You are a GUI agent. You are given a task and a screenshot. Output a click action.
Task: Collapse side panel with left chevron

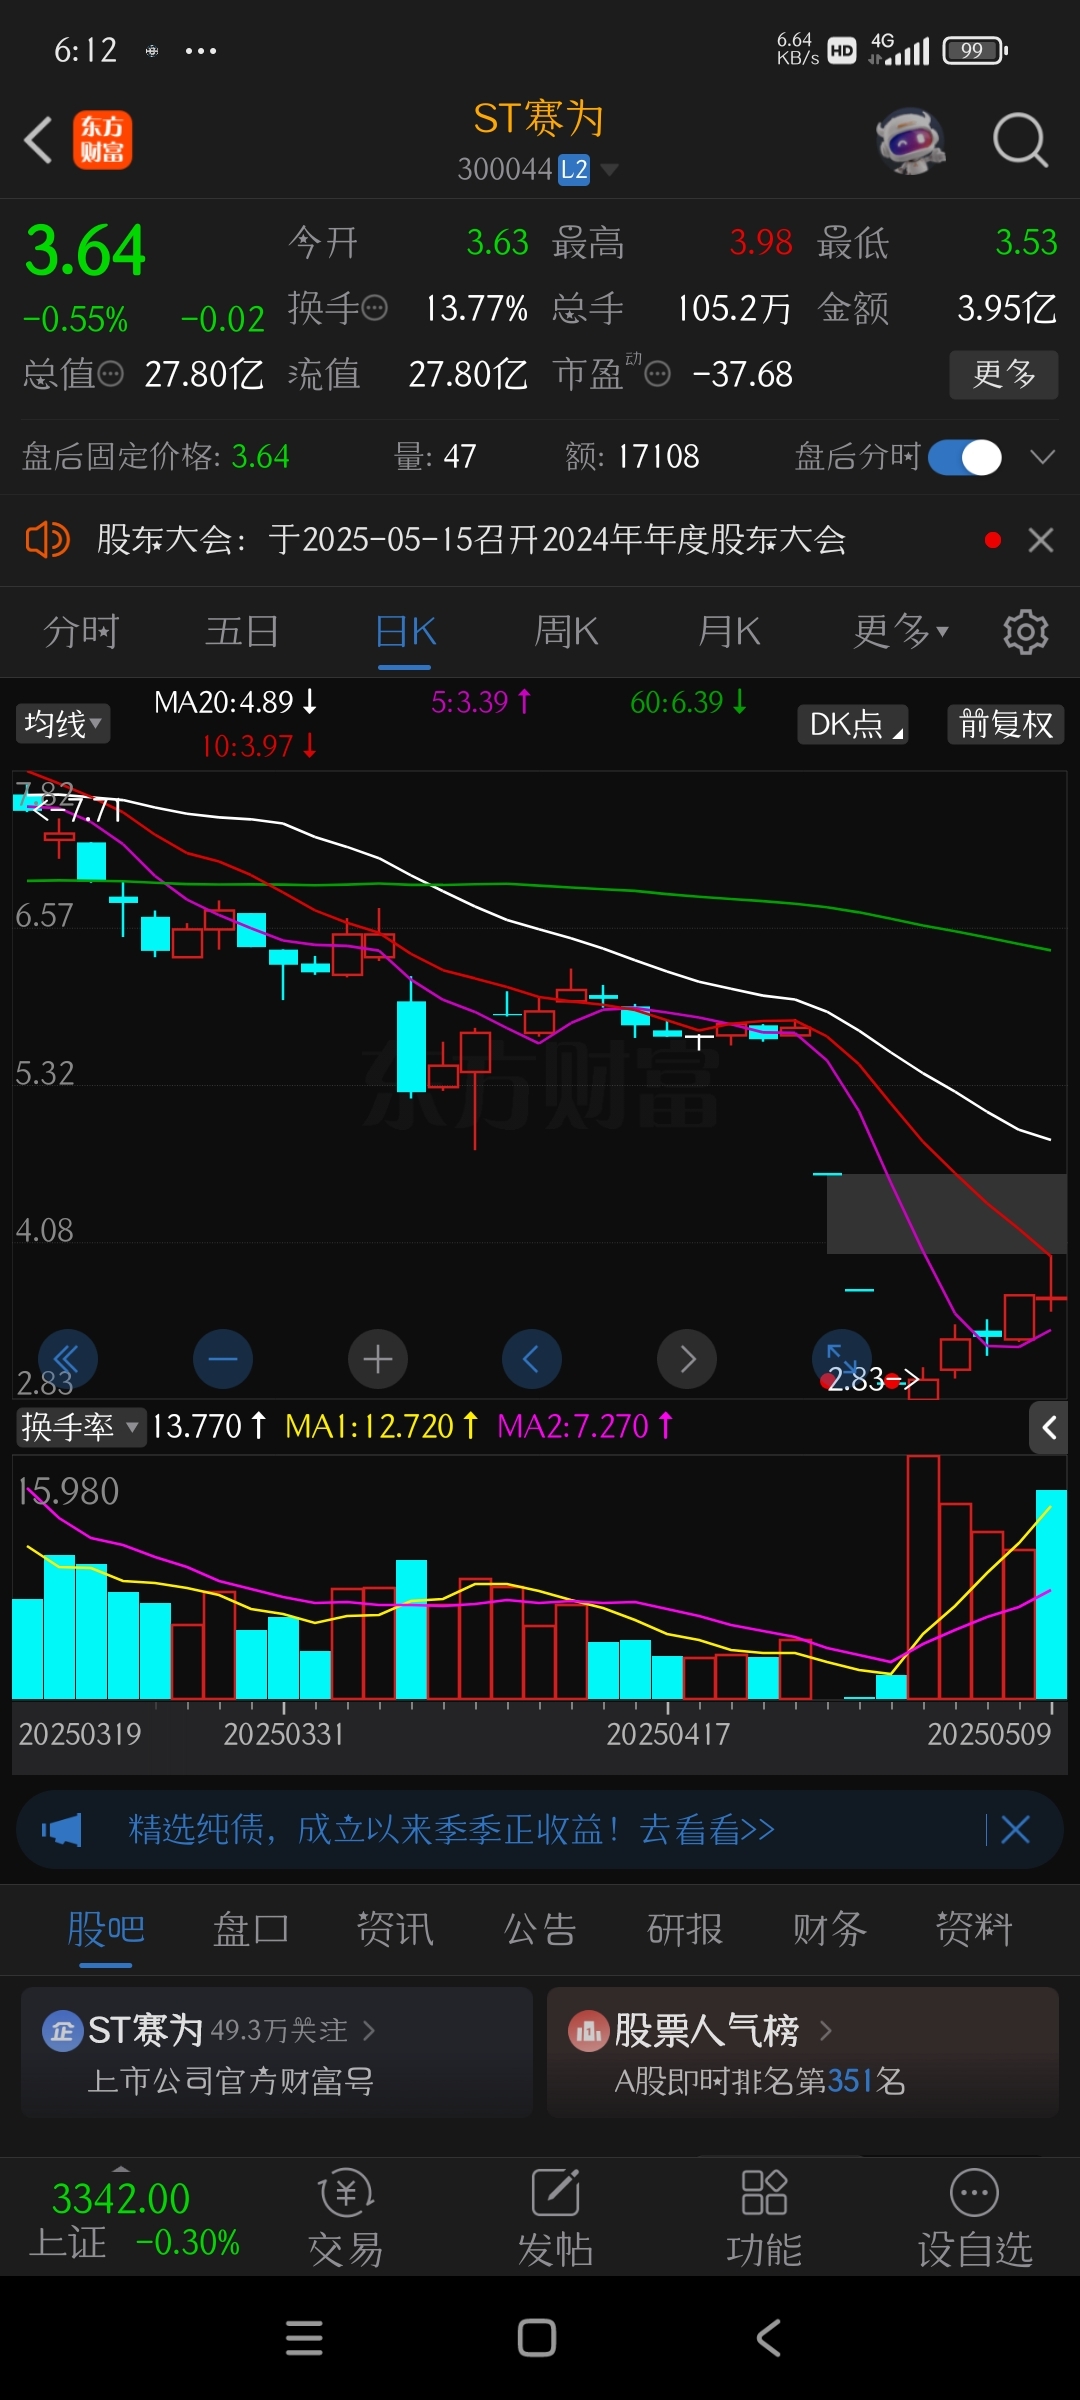(x=1048, y=1428)
